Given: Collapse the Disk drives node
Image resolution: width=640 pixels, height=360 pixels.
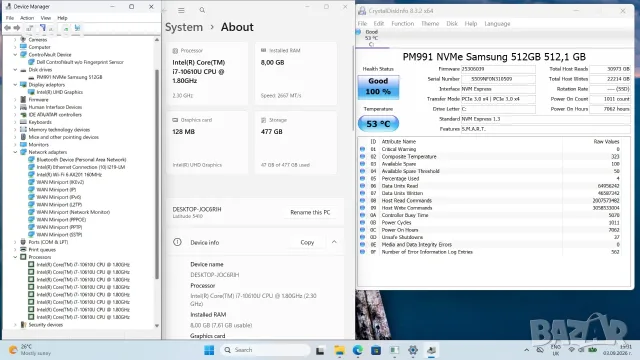Looking at the screenshot, I should point(16,69).
